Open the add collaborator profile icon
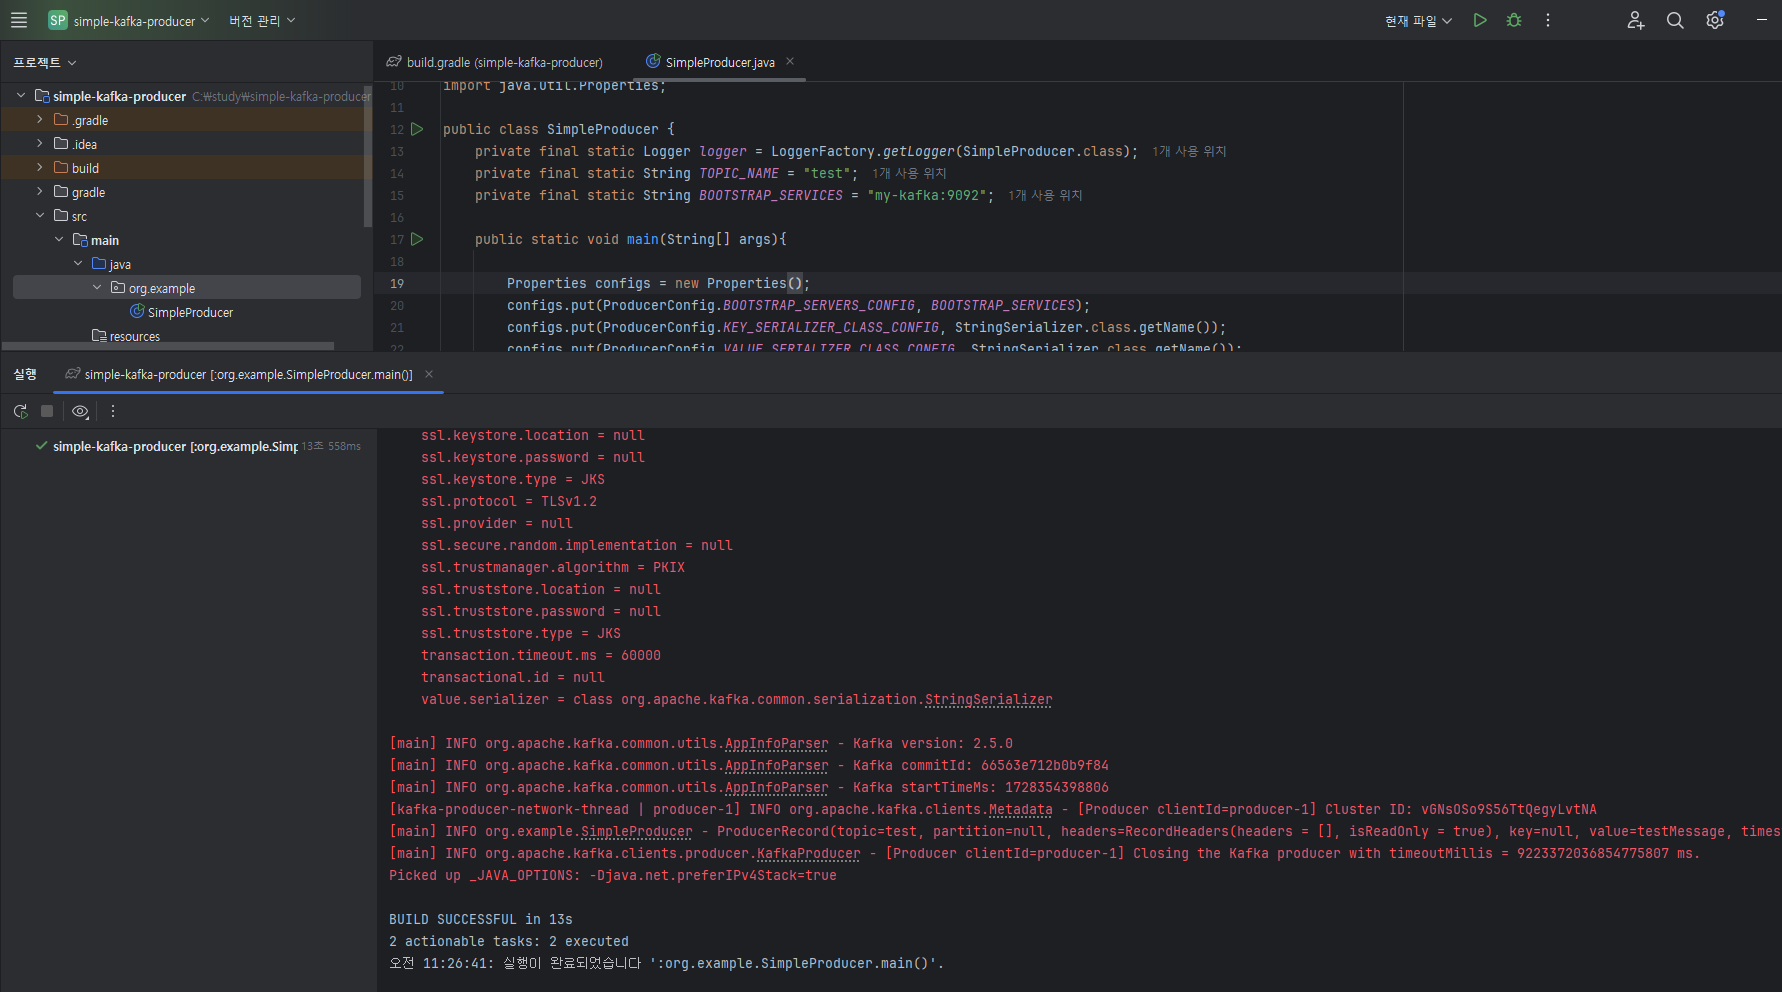This screenshot has width=1782, height=992. [x=1636, y=20]
